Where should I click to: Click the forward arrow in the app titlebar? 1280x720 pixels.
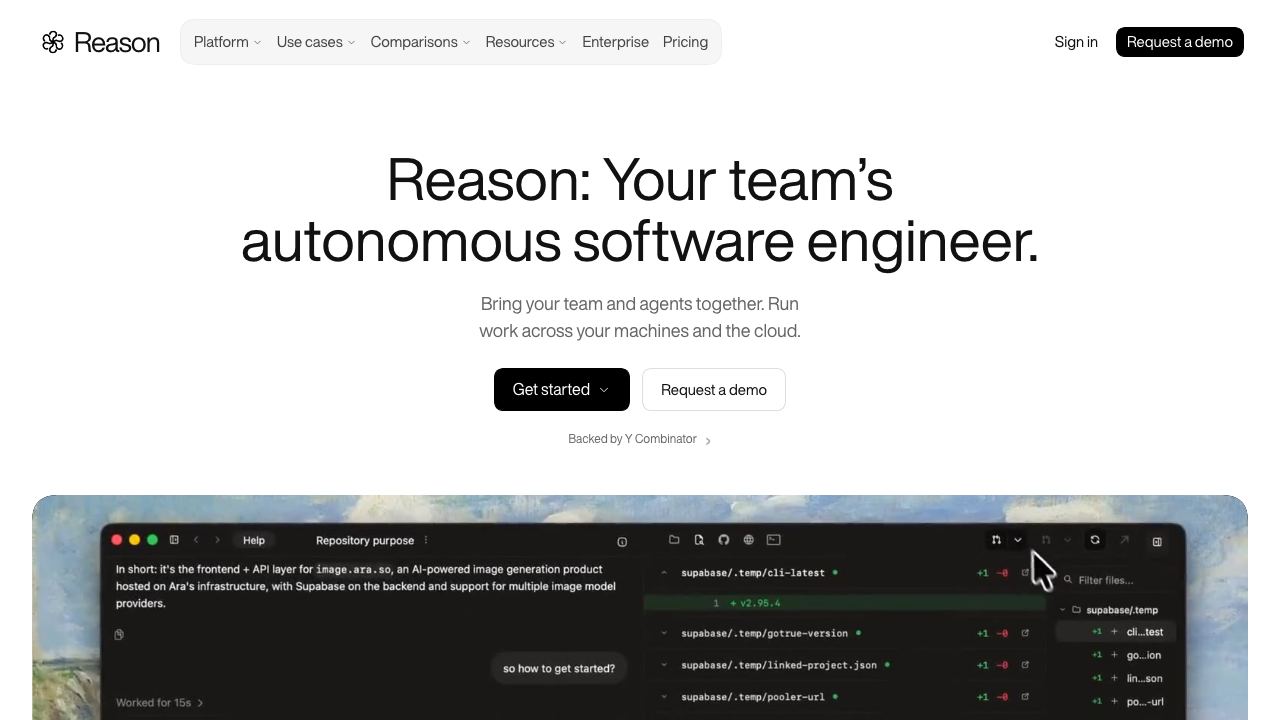[217, 540]
